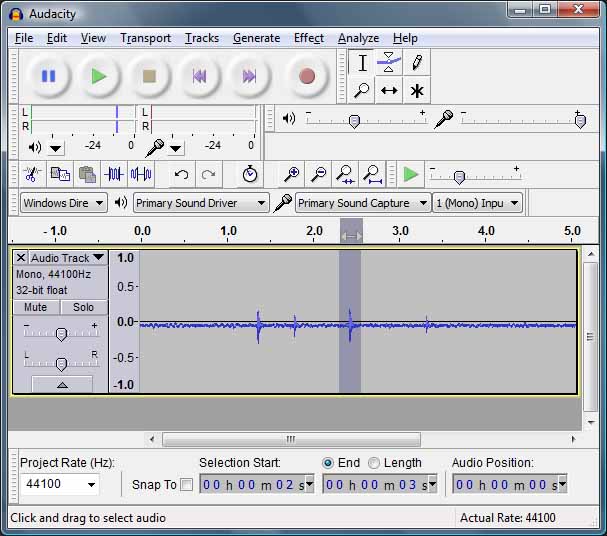607x536 pixels.
Task: Click the Skip to Start button
Action: tap(200, 76)
